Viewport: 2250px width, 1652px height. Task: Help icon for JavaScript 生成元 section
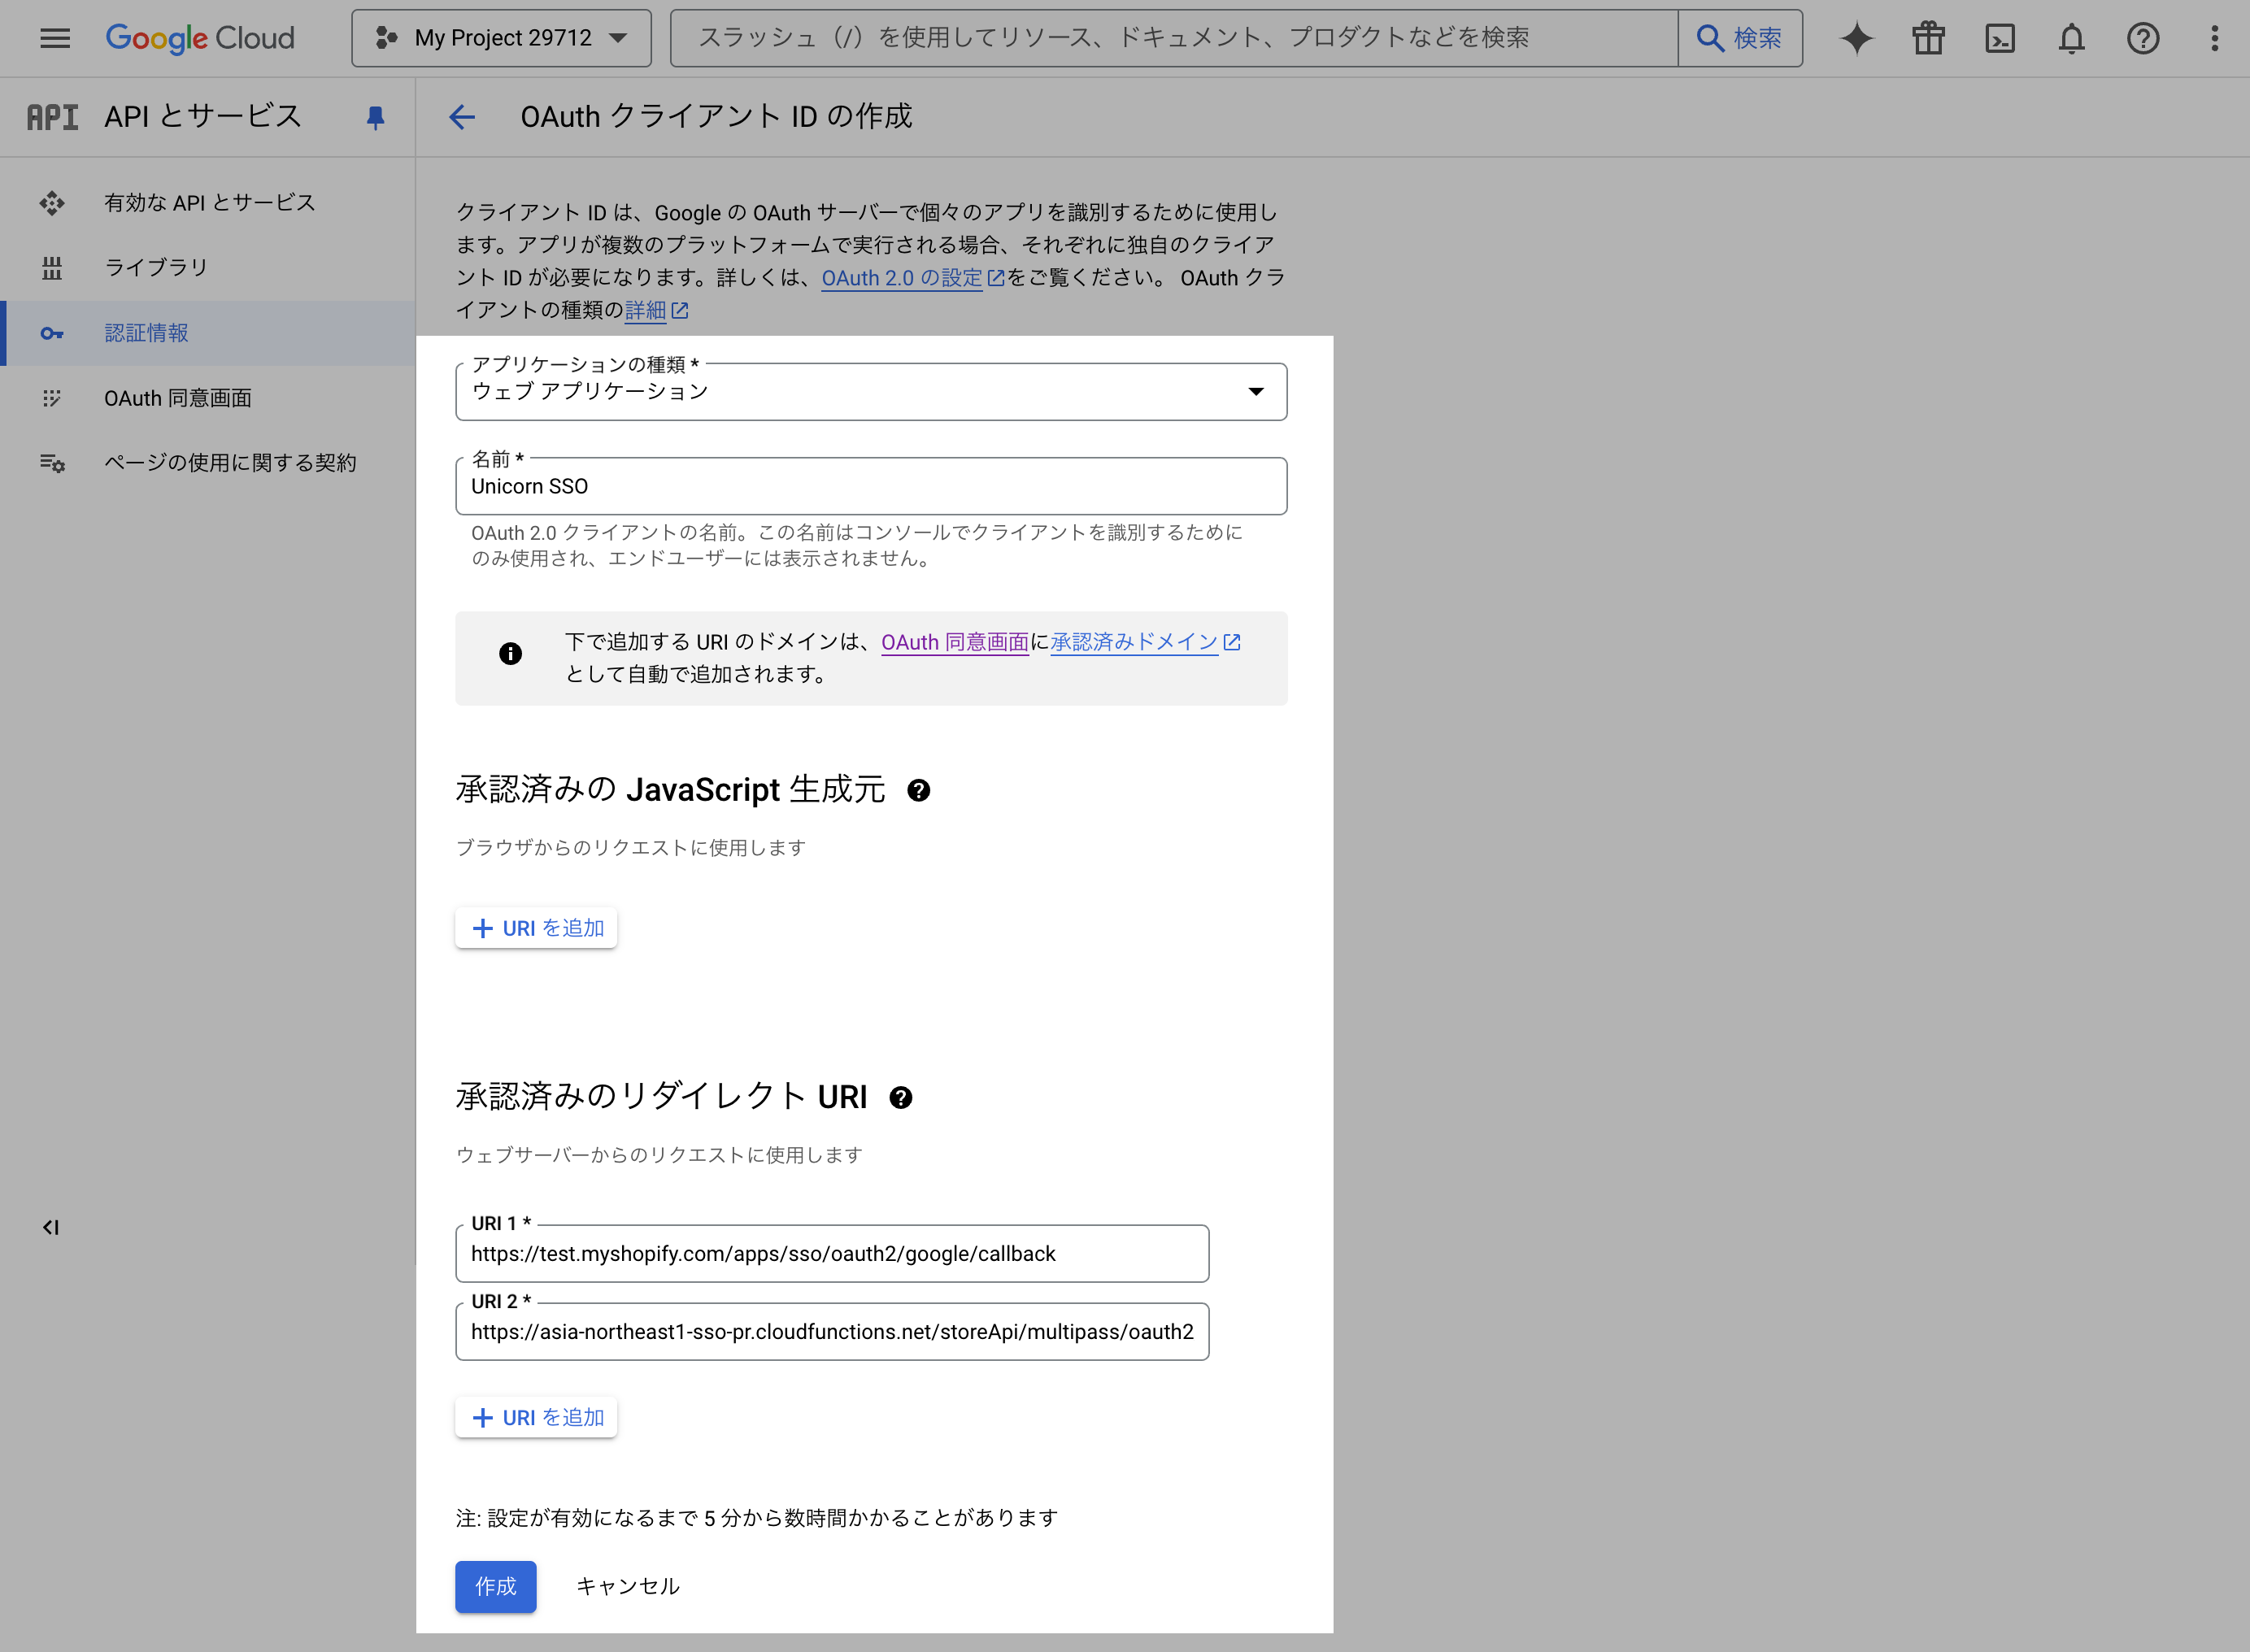point(918,790)
